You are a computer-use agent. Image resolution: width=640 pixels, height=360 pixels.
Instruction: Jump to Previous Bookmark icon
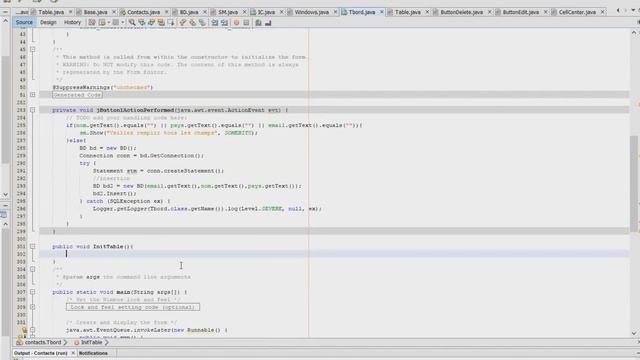click(x=182, y=23)
